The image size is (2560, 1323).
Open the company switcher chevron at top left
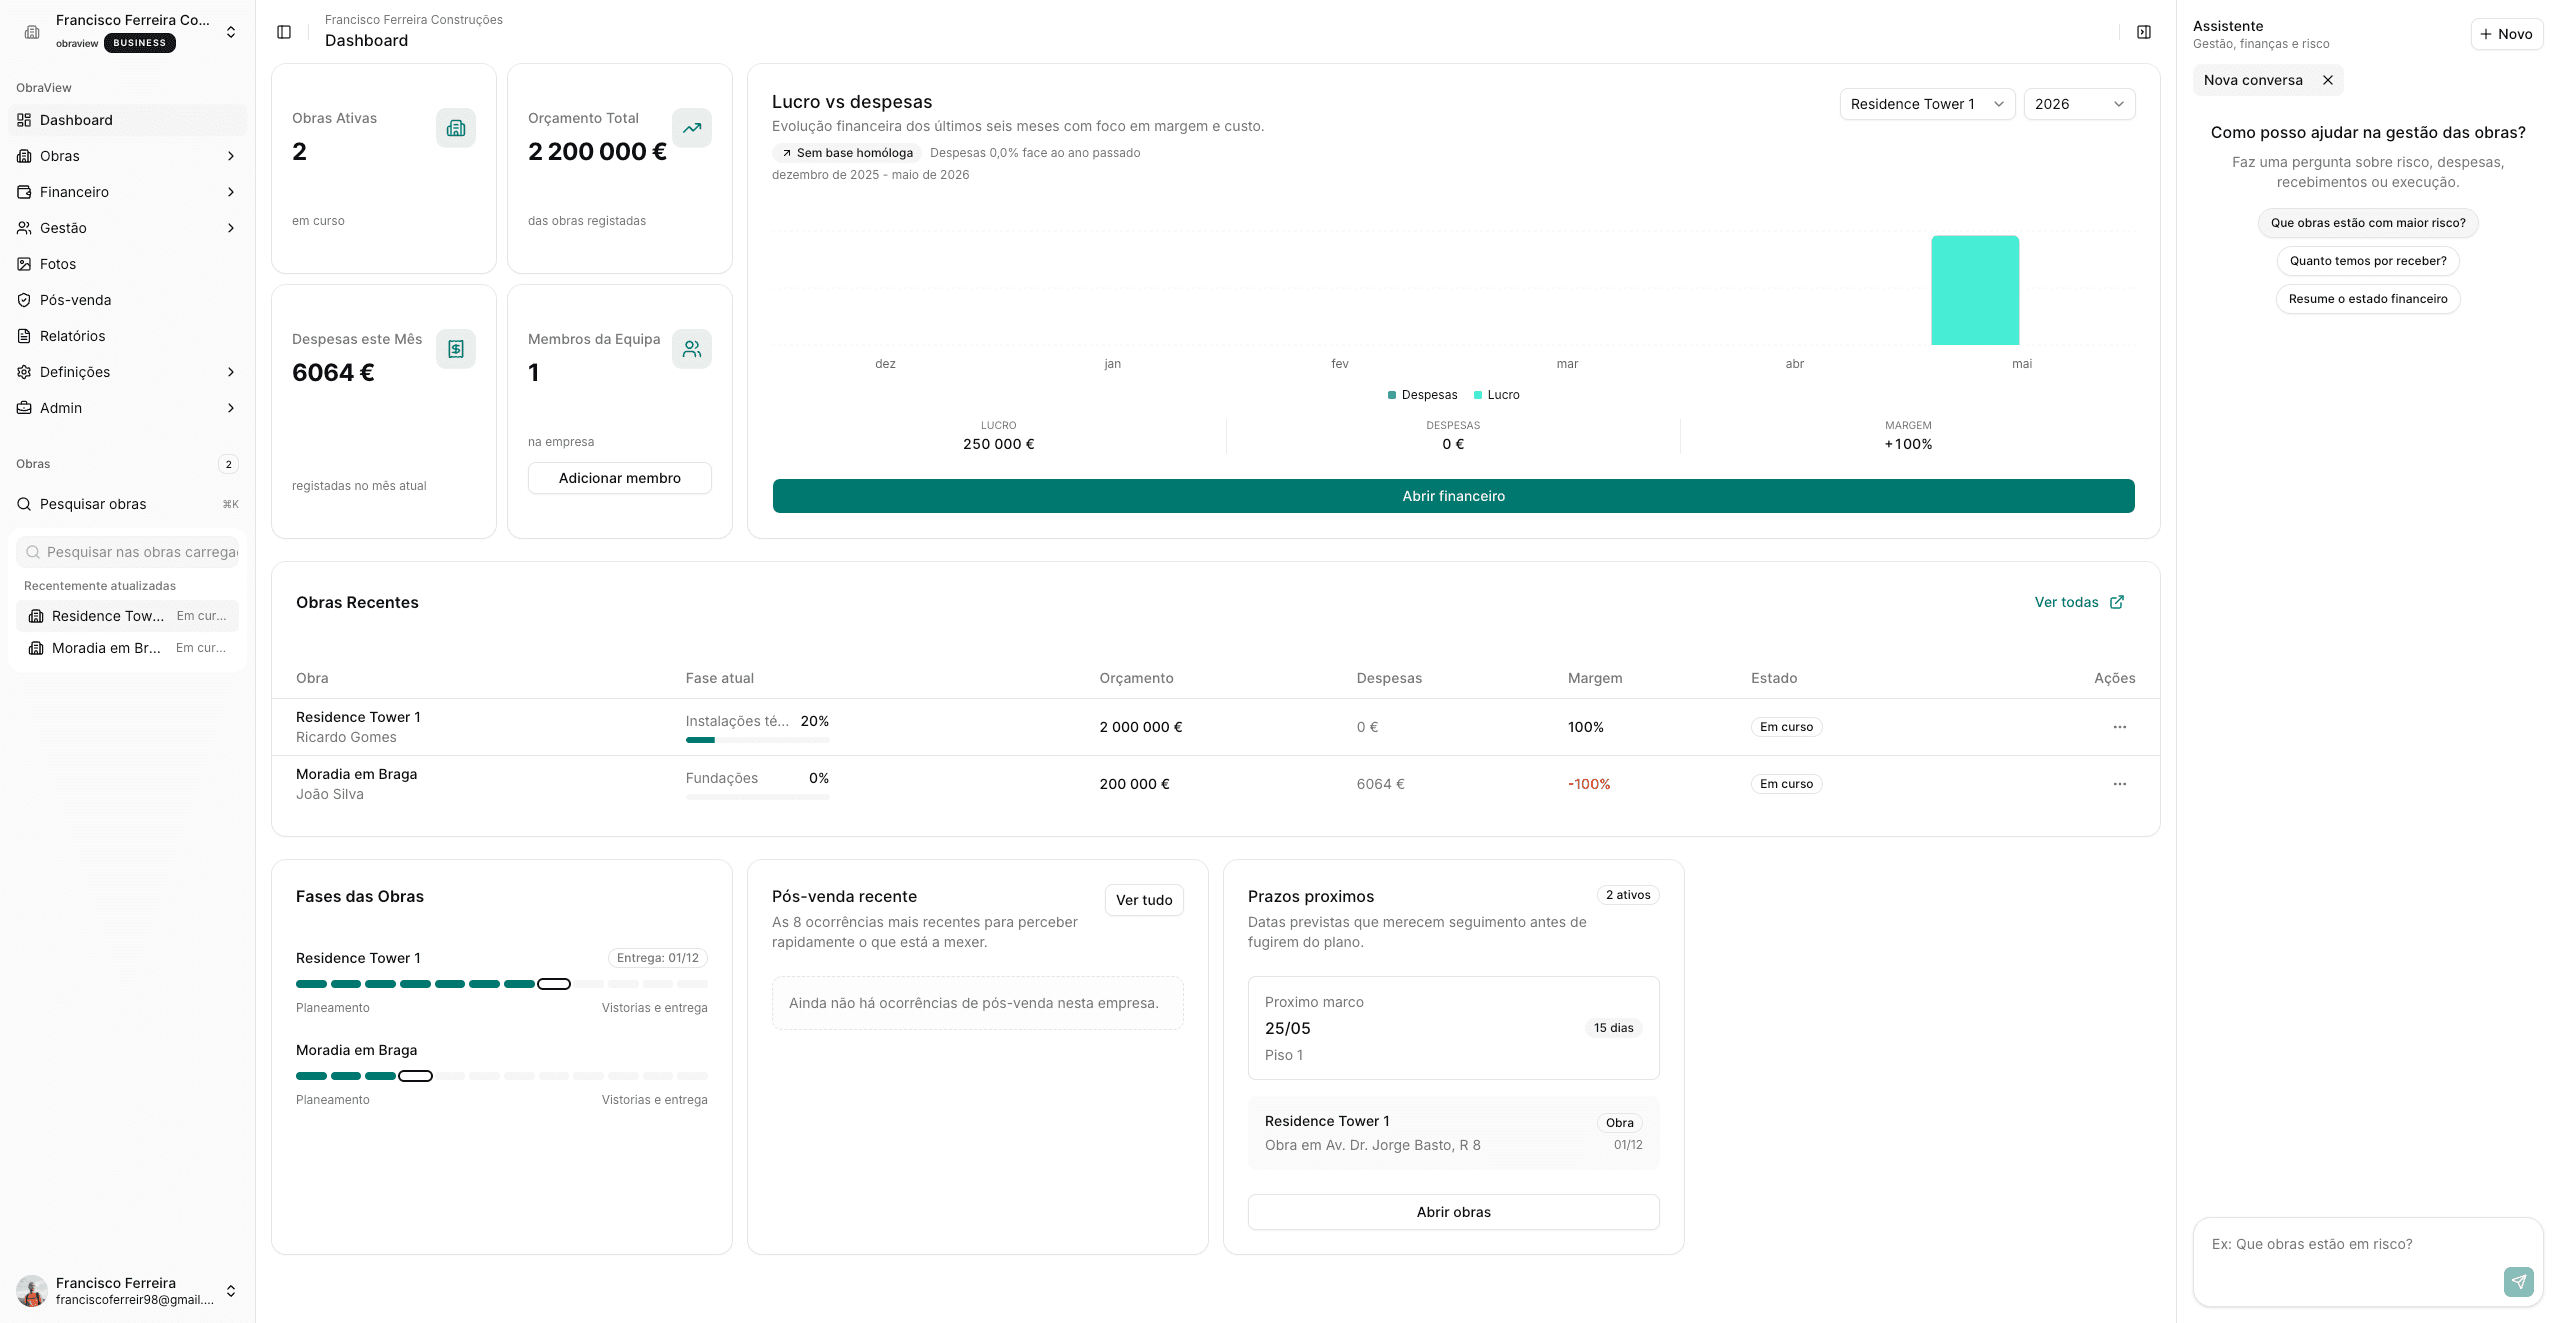(231, 32)
